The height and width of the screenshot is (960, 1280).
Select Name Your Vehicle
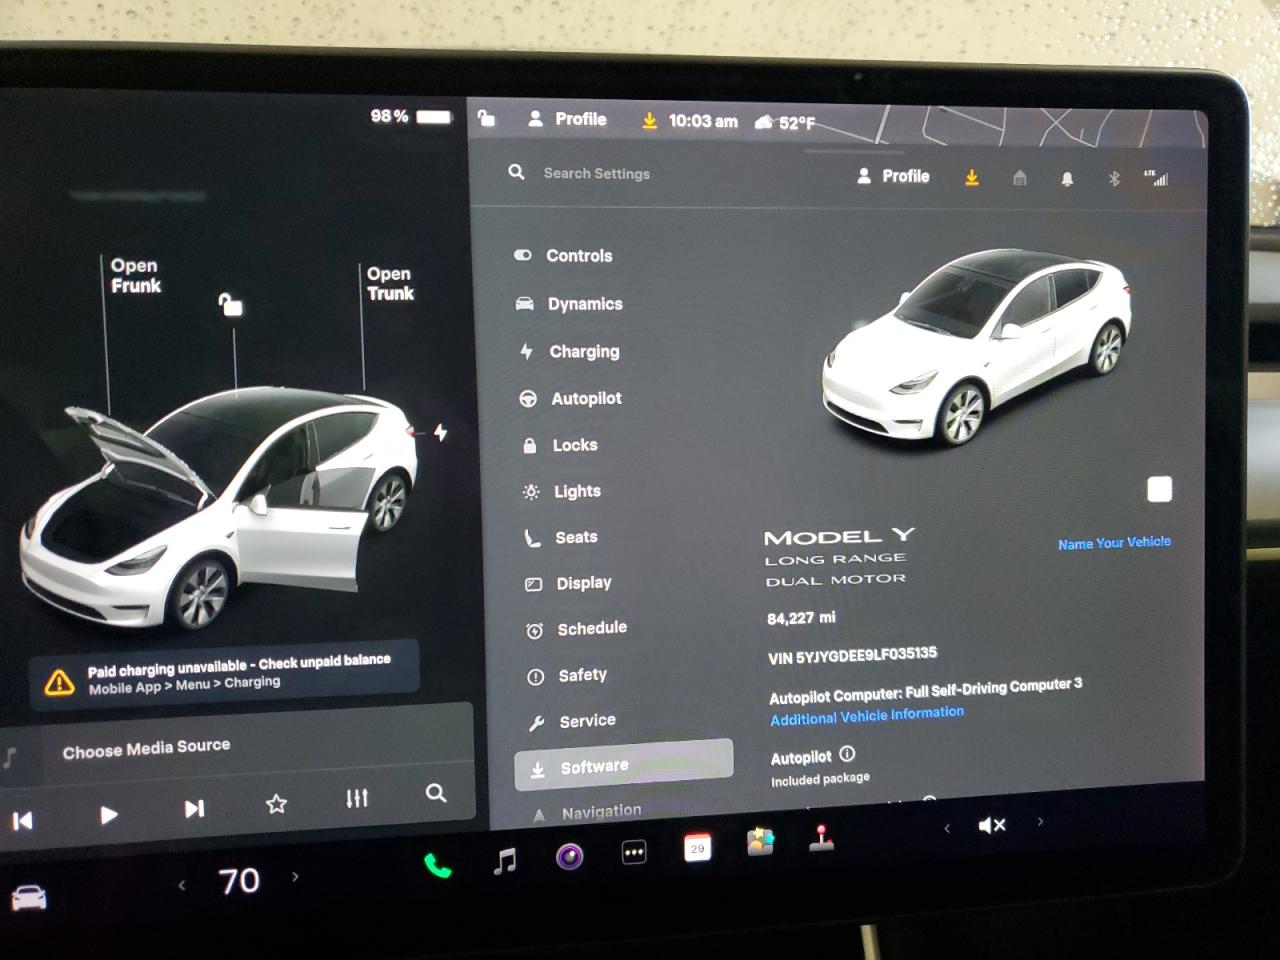pyautogui.click(x=1113, y=542)
